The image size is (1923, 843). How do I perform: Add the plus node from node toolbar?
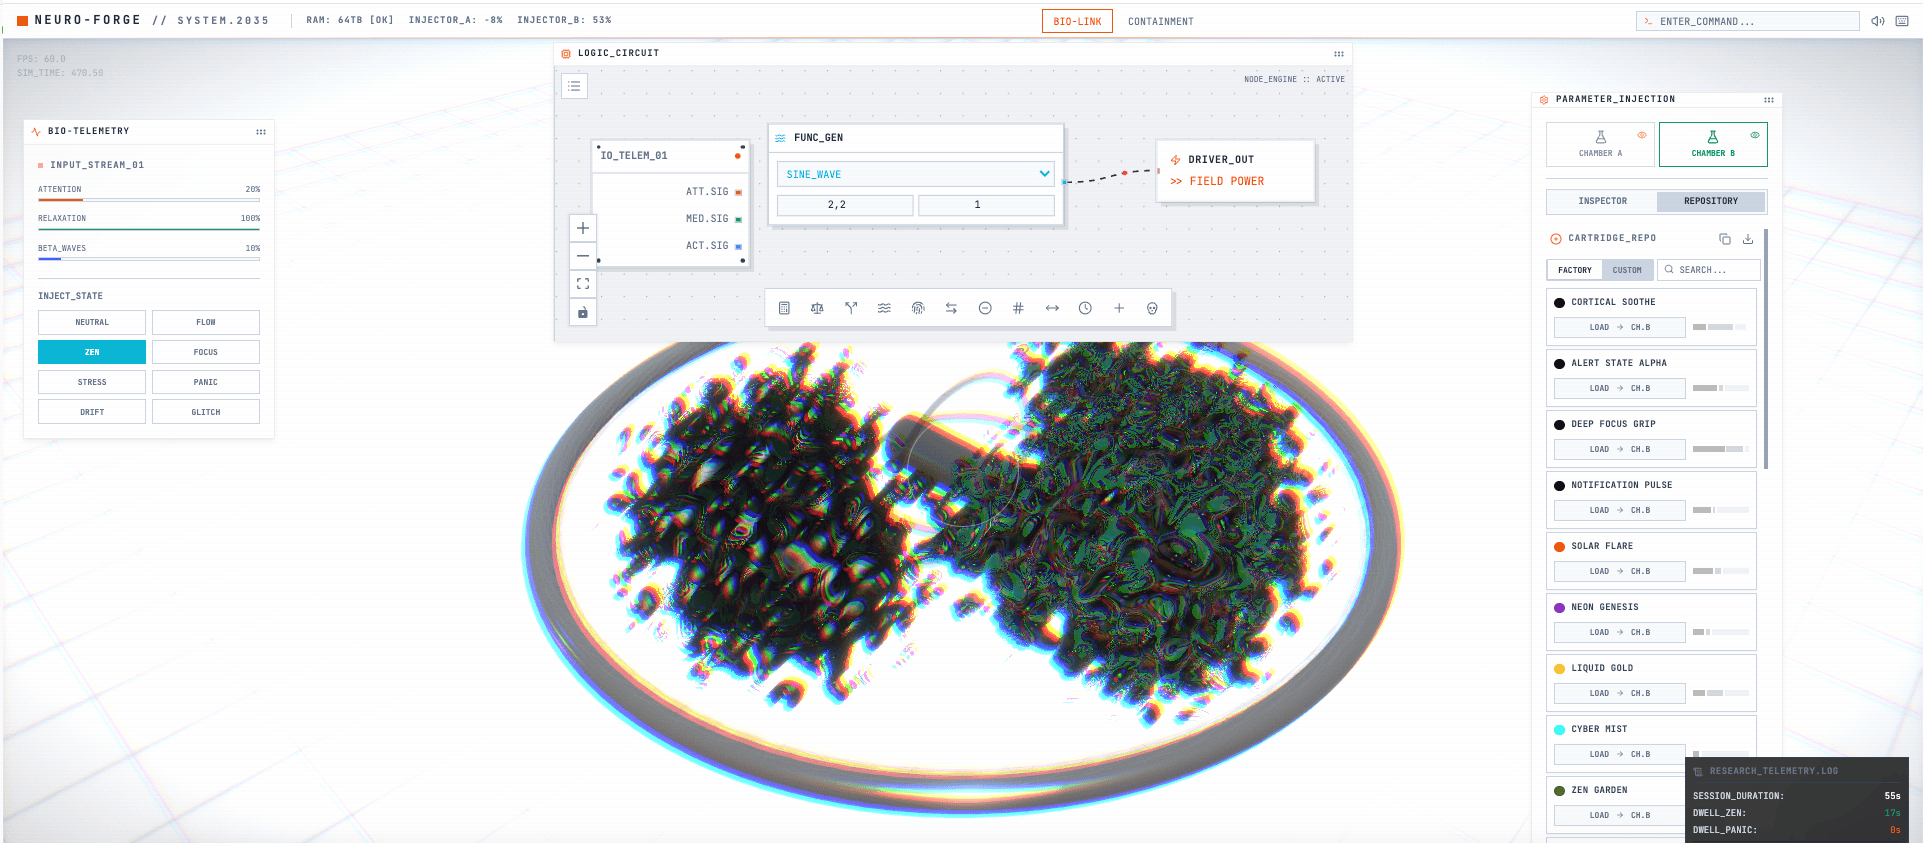pos(1119,308)
